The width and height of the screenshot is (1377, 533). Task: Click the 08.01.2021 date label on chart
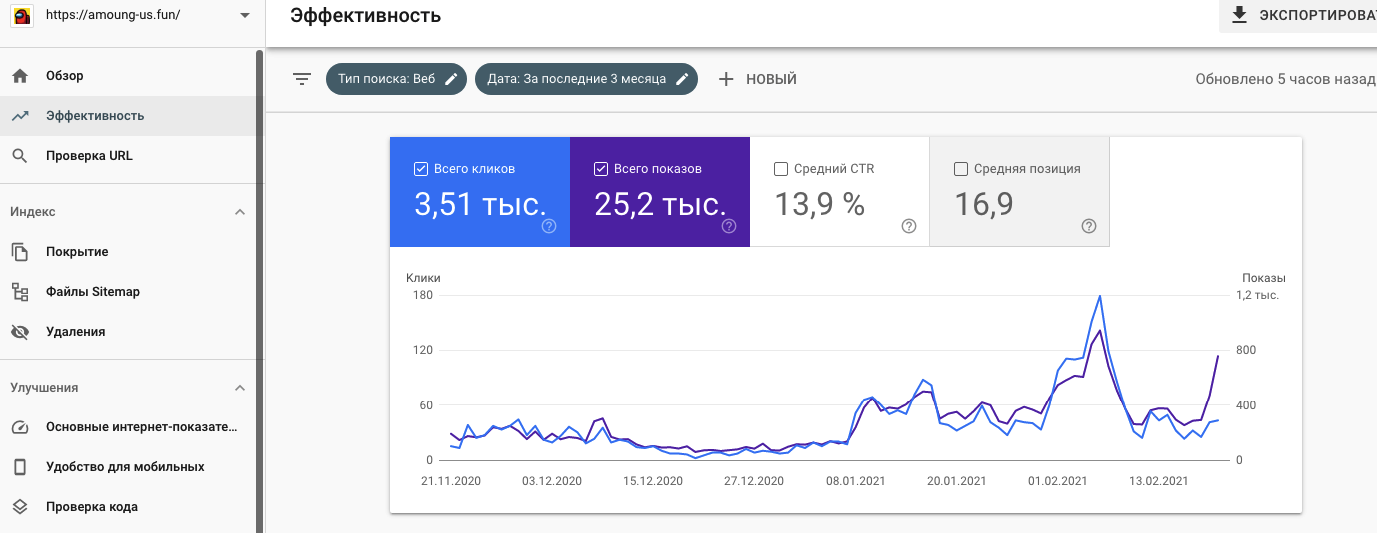pyautogui.click(x=855, y=481)
